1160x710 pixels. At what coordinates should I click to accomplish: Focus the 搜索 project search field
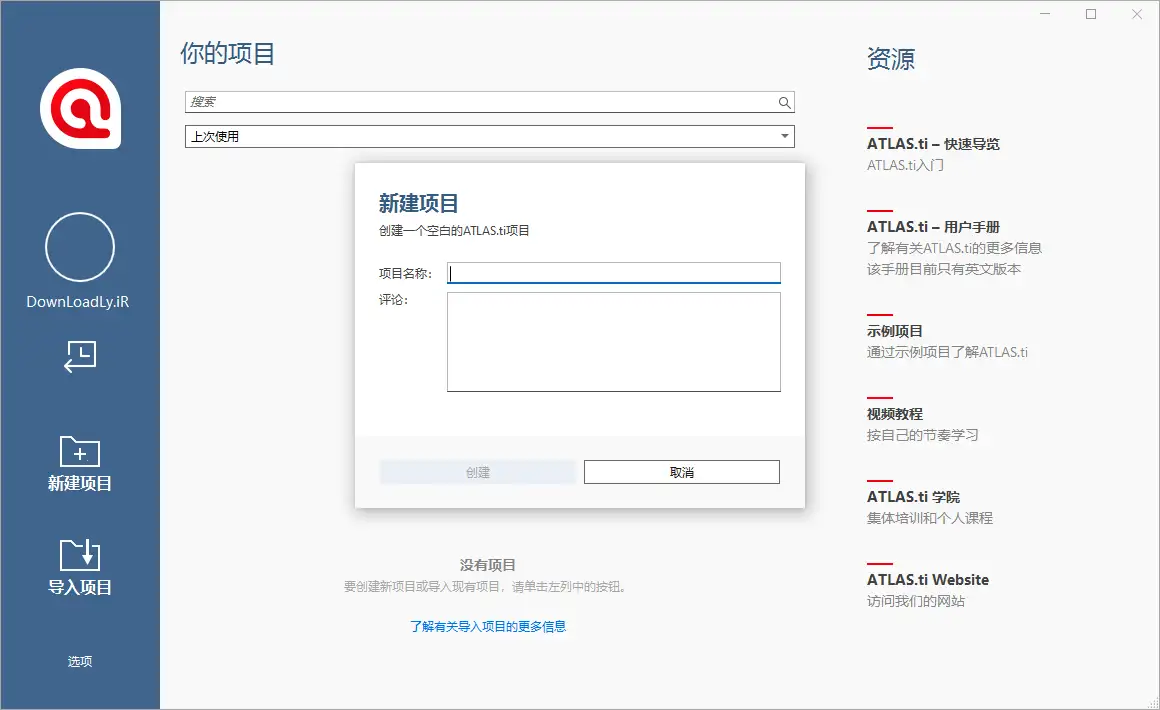pyautogui.click(x=490, y=102)
